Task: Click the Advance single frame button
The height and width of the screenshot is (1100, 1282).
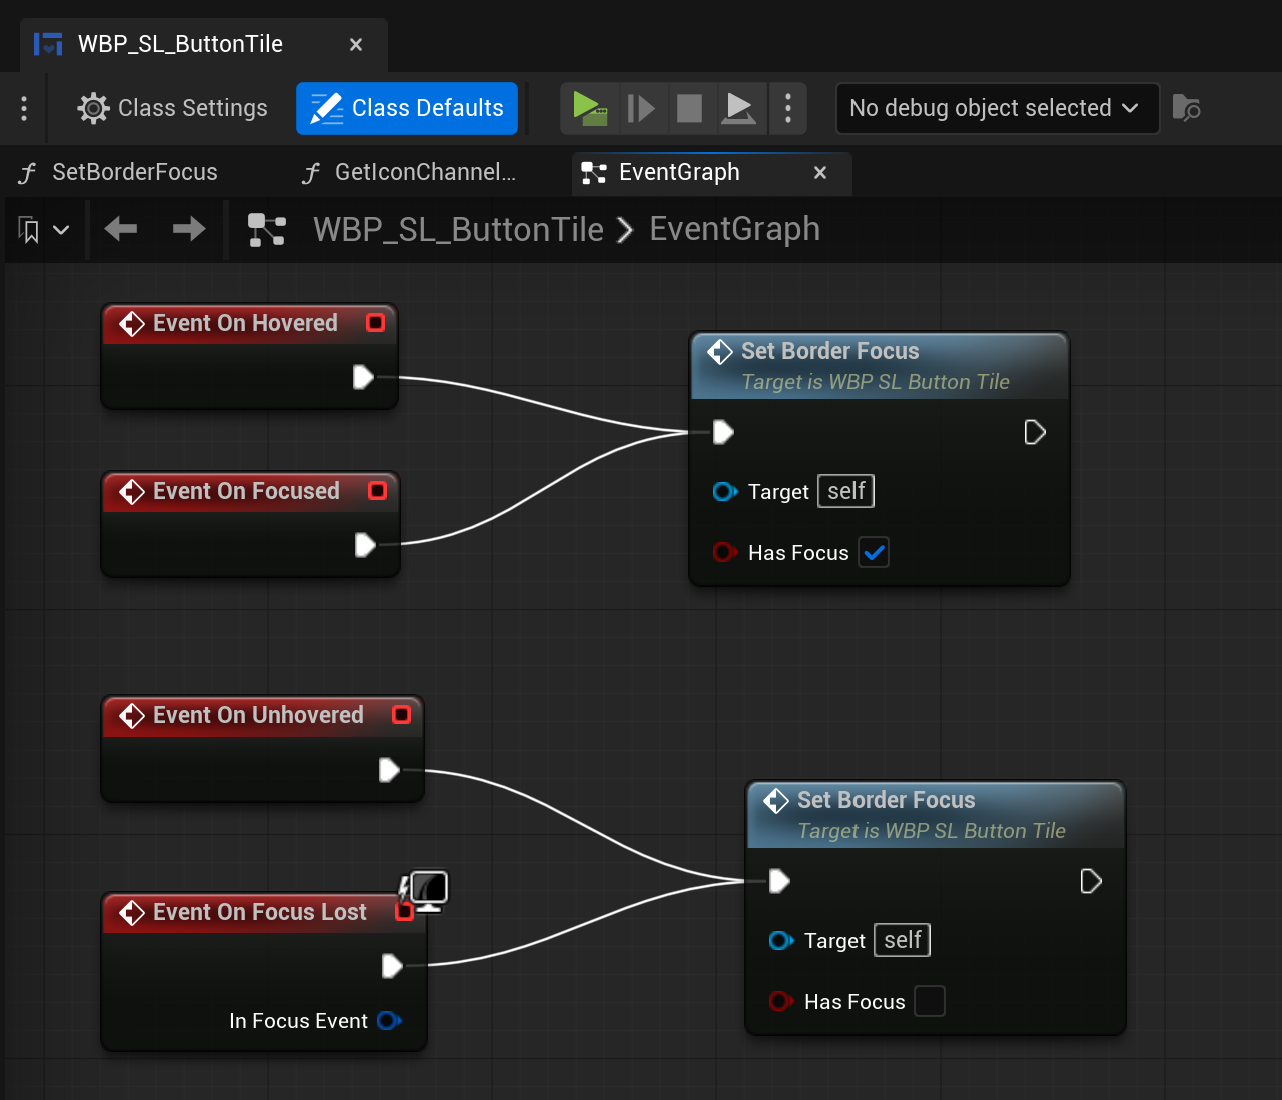Action: click(641, 108)
